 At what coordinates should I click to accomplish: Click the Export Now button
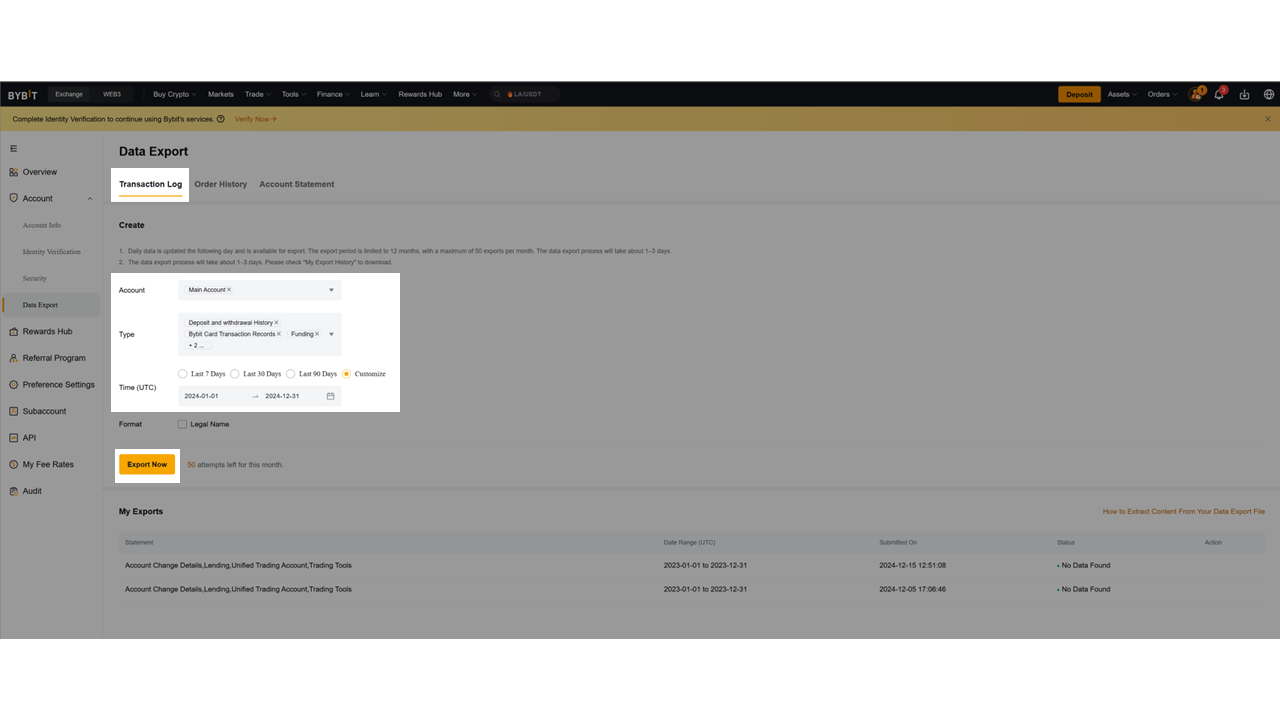pyautogui.click(x=147, y=464)
